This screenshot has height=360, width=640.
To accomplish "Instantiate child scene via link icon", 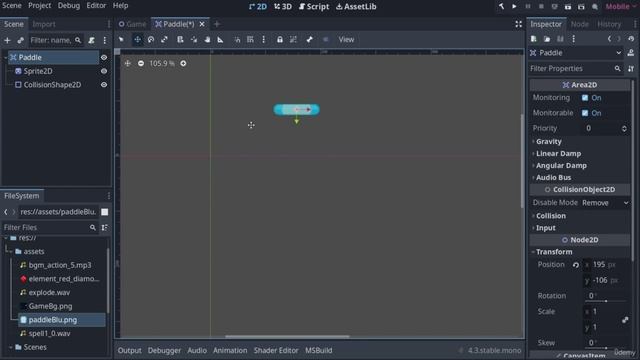I will pos(20,40).
